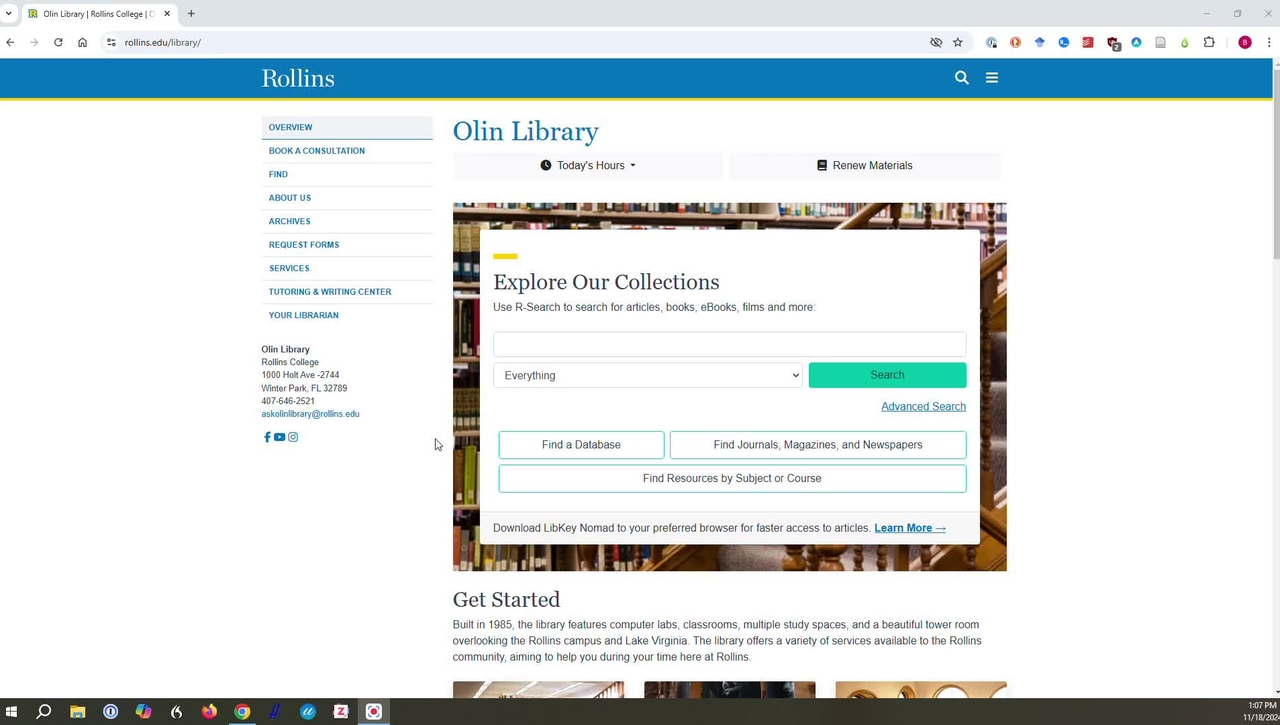Open File Explorer from the taskbar

[77, 712]
